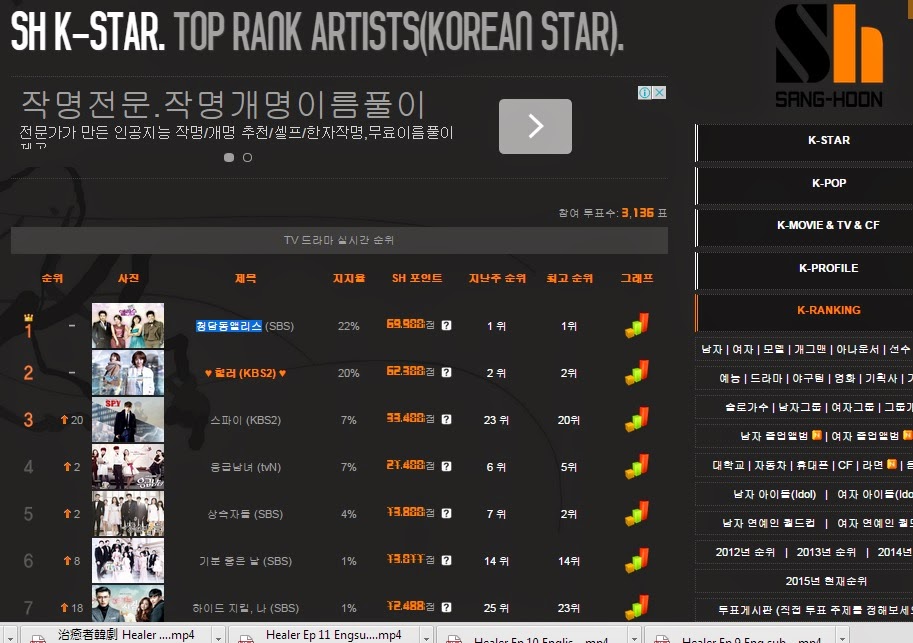Viewport: 913px width, 643px height.
Task: Close the advertisement with X icon
Action: click(x=659, y=93)
